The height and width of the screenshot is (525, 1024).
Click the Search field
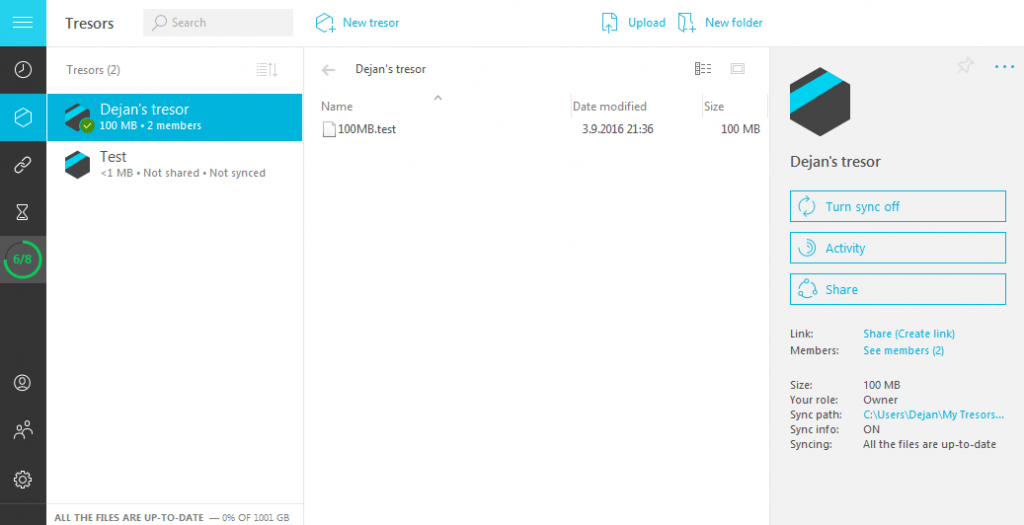(x=218, y=23)
